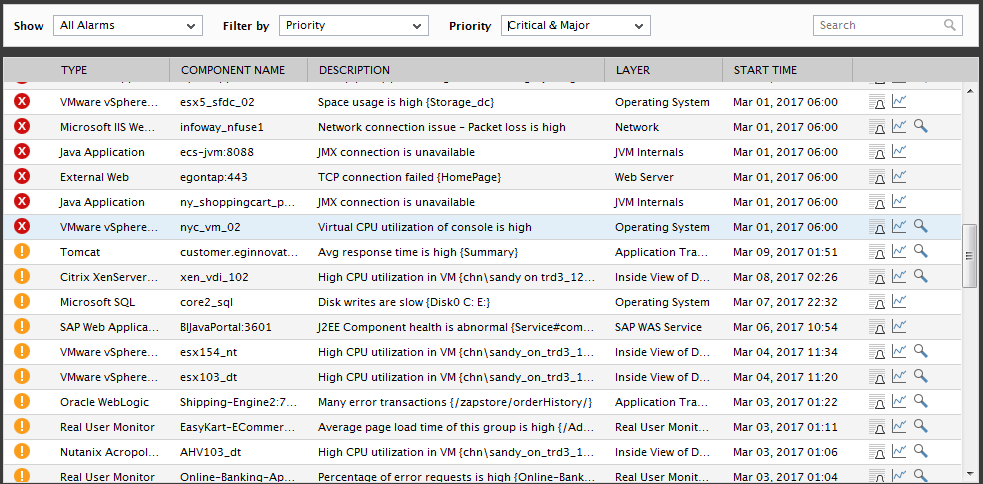Select 'Mar 08, 2017 02:26' start time
983x484 pixels.
[x=785, y=278]
